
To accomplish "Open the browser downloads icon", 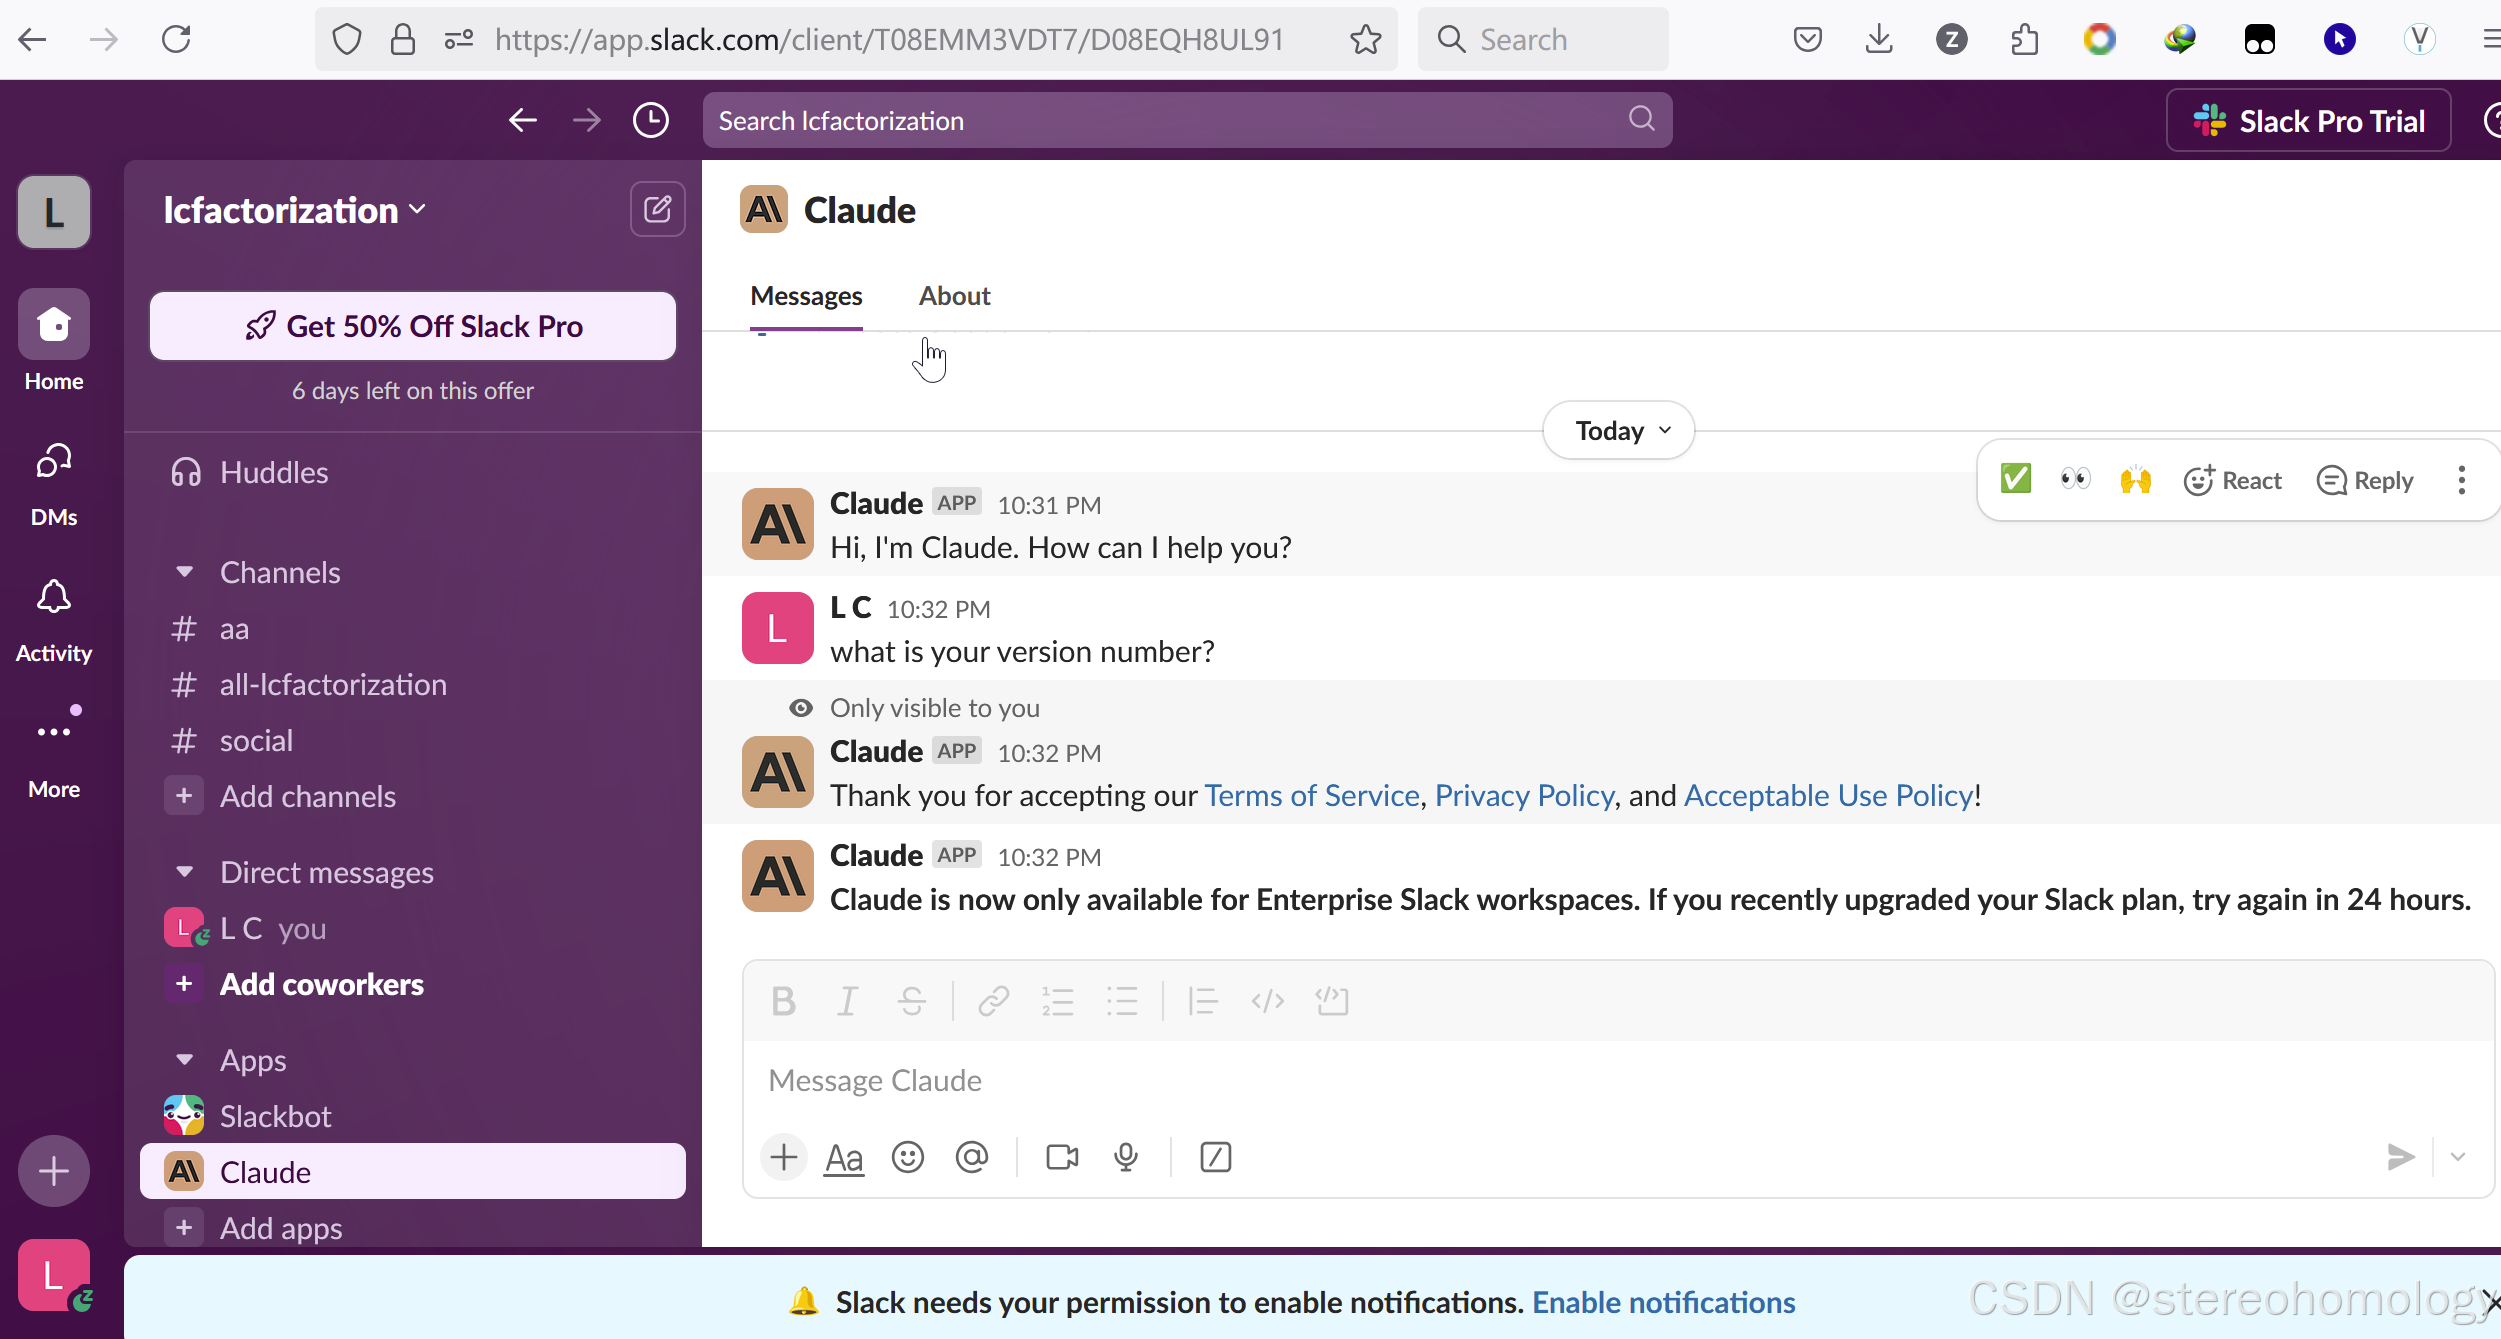I will [1879, 39].
